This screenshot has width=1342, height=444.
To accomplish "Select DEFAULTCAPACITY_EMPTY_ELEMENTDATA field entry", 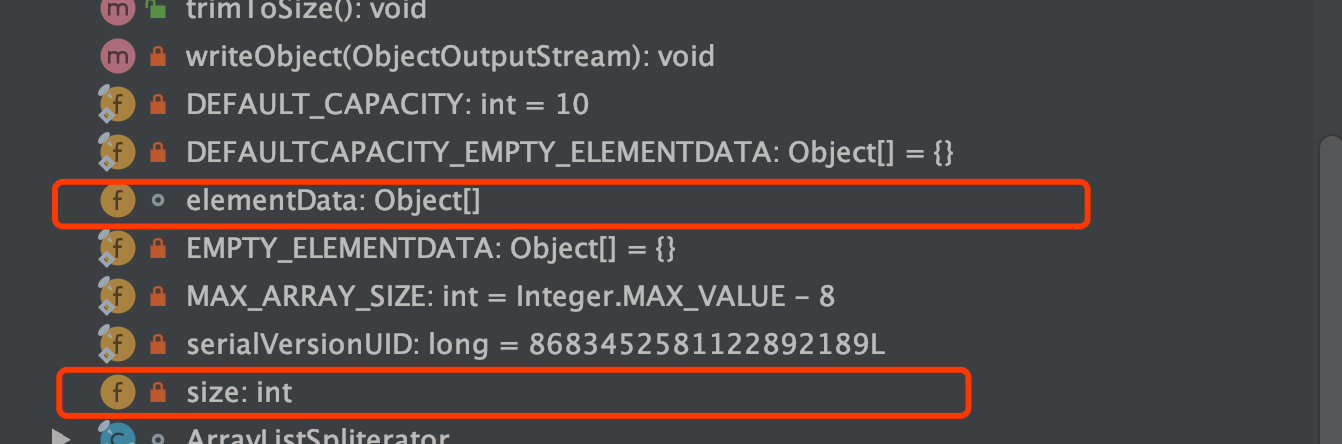I will point(570,153).
